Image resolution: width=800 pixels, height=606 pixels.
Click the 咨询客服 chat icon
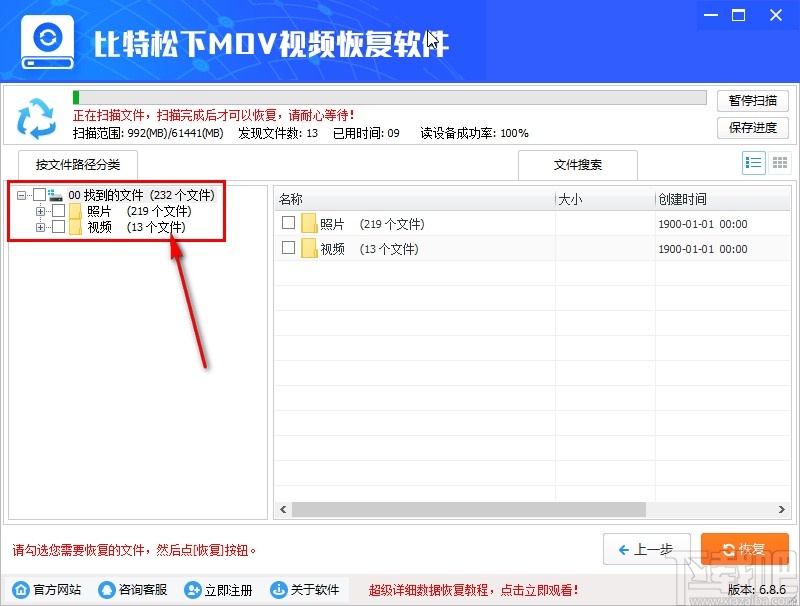(107, 590)
